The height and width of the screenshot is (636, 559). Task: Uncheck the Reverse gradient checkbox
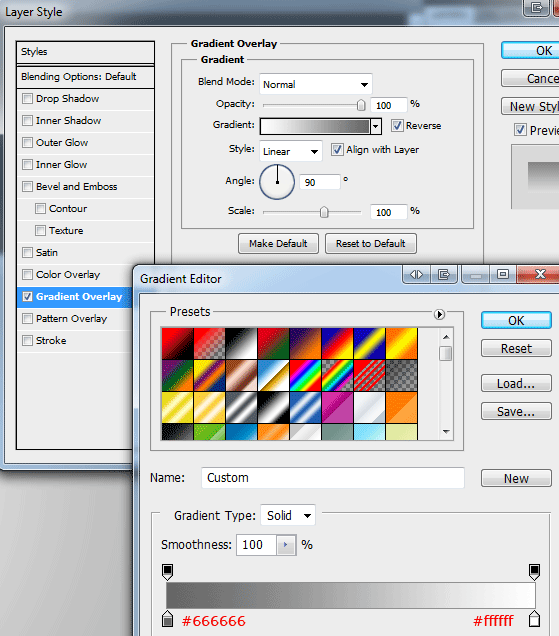click(397, 125)
